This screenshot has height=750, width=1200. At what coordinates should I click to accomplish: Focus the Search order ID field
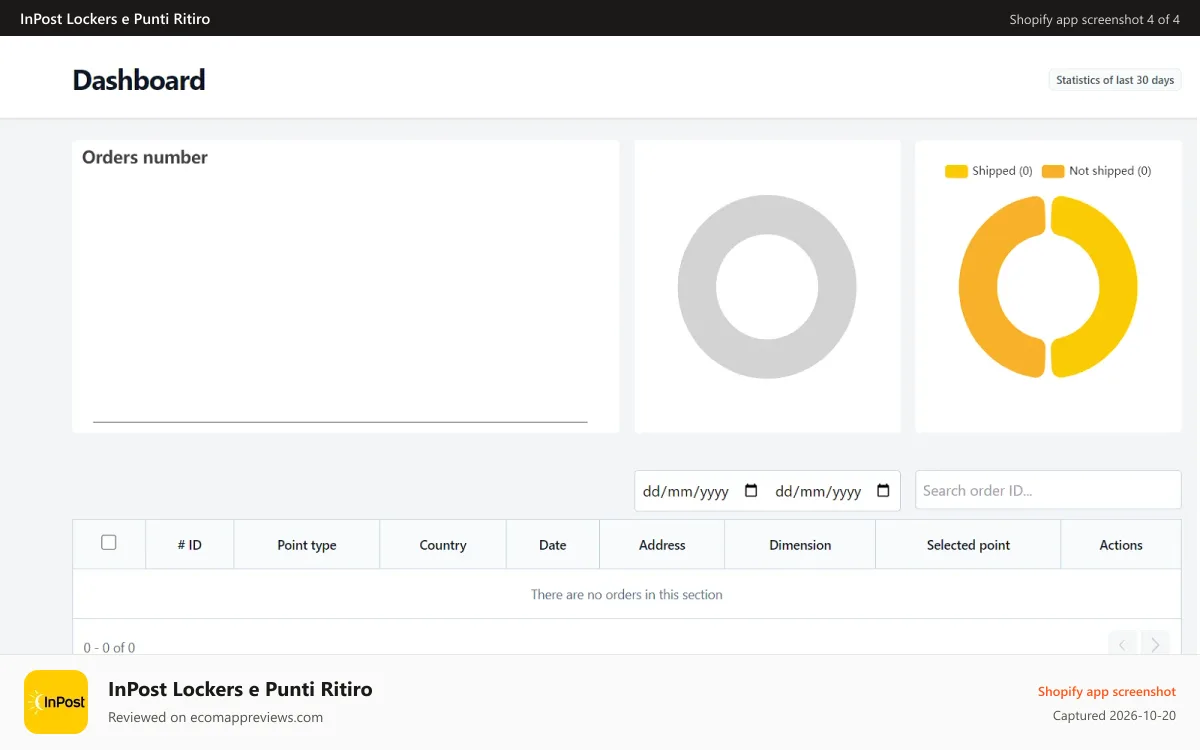[x=1048, y=490]
